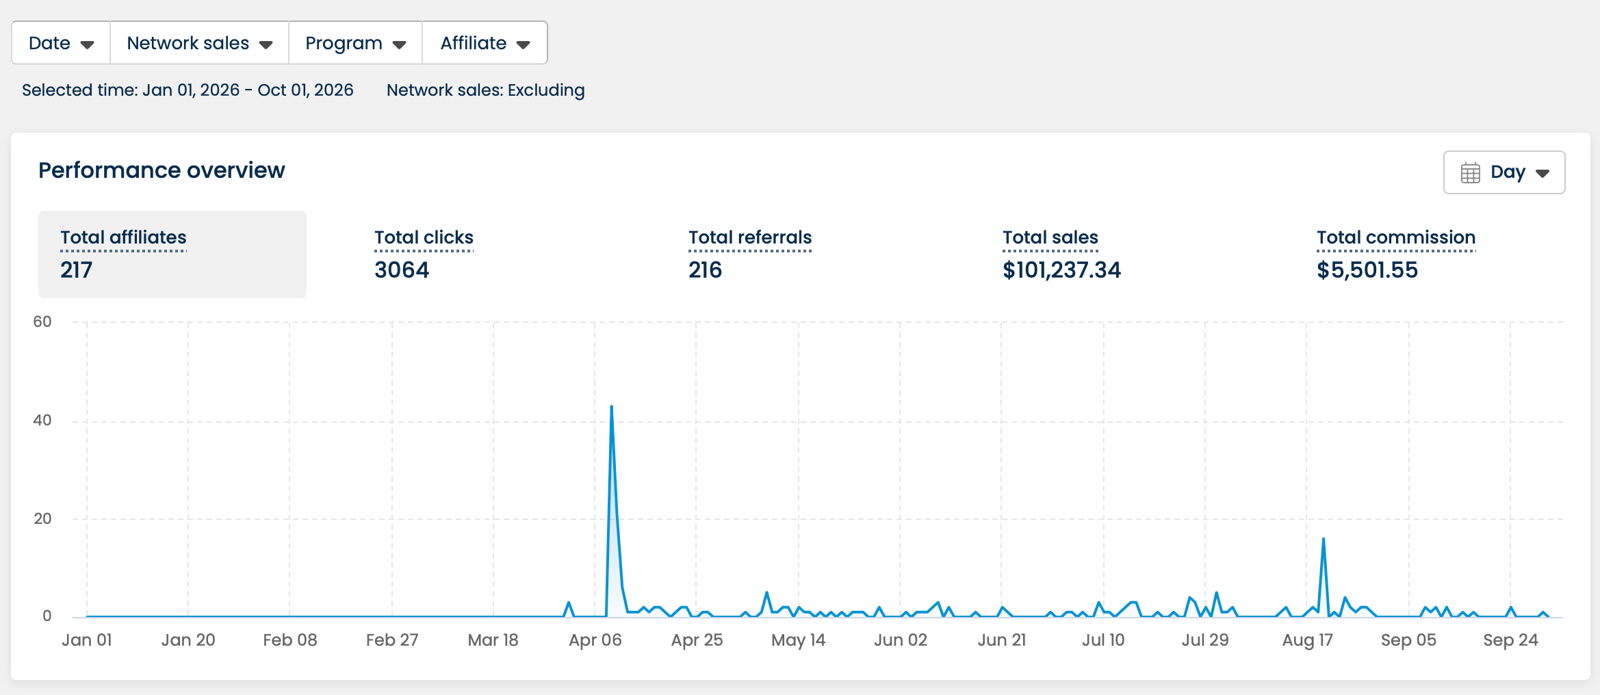Click the Jun 02 axis label
The width and height of the screenshot is (1600, 695).
[900, 640]
